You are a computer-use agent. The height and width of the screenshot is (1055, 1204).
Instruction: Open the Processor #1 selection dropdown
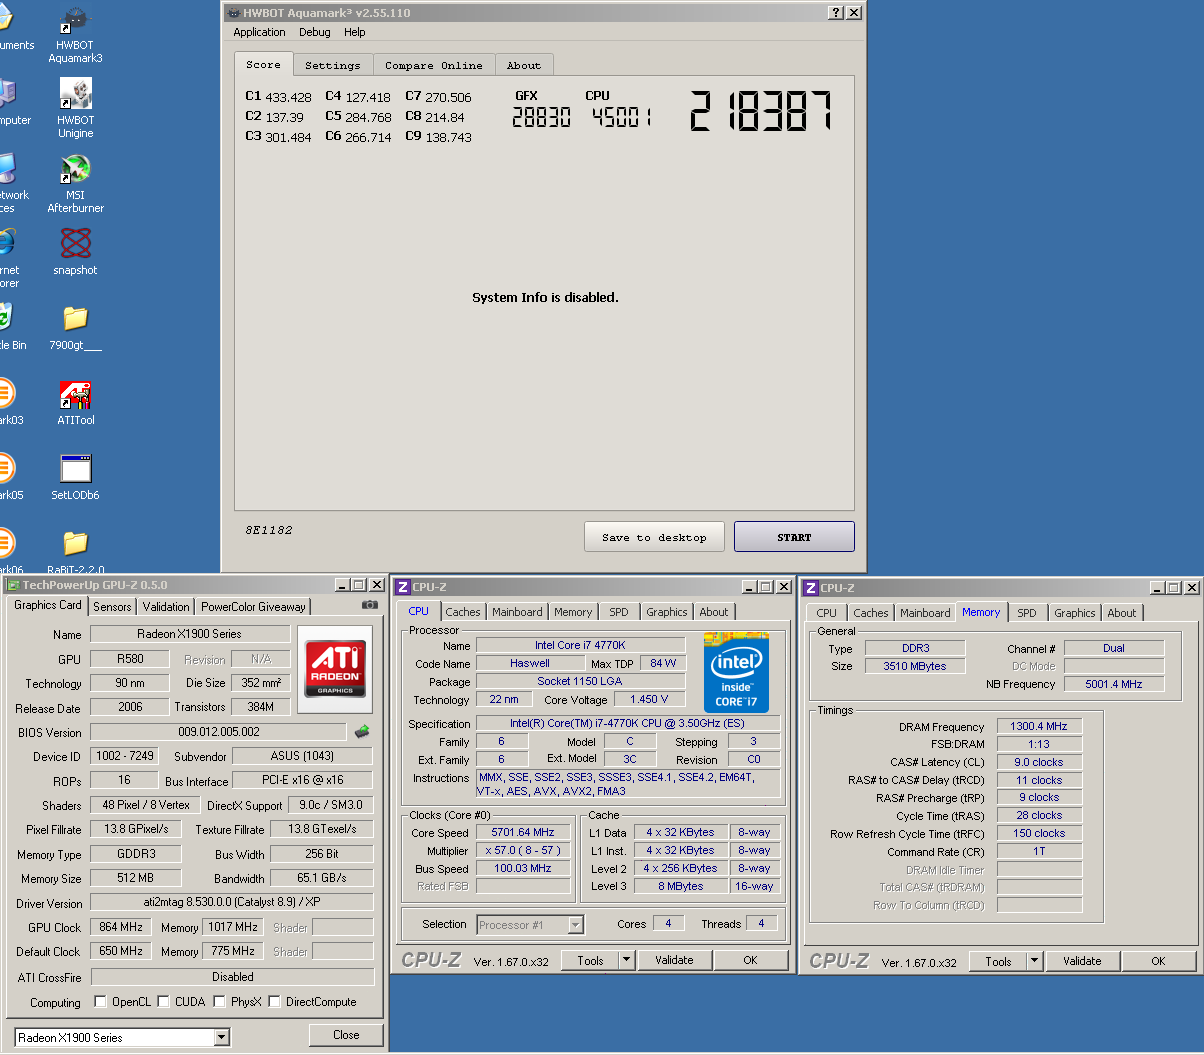[575, 925]
